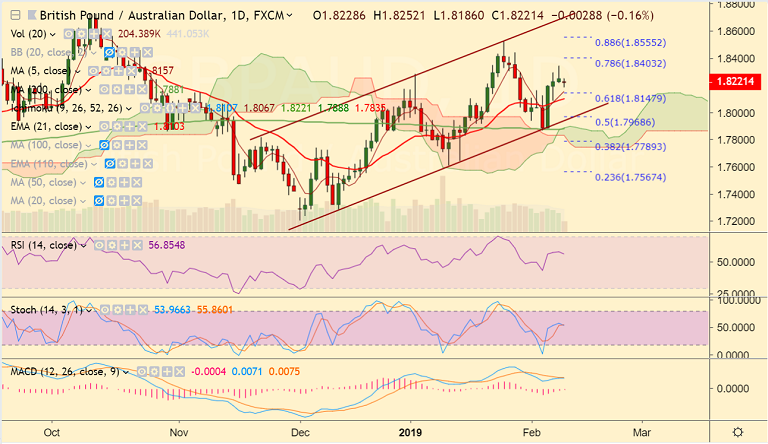The width and height of the screenshot is (768, 444).
Task: Open RSI (14, close) settings gear
Action: pyautogui.click(x=112, y=245)
